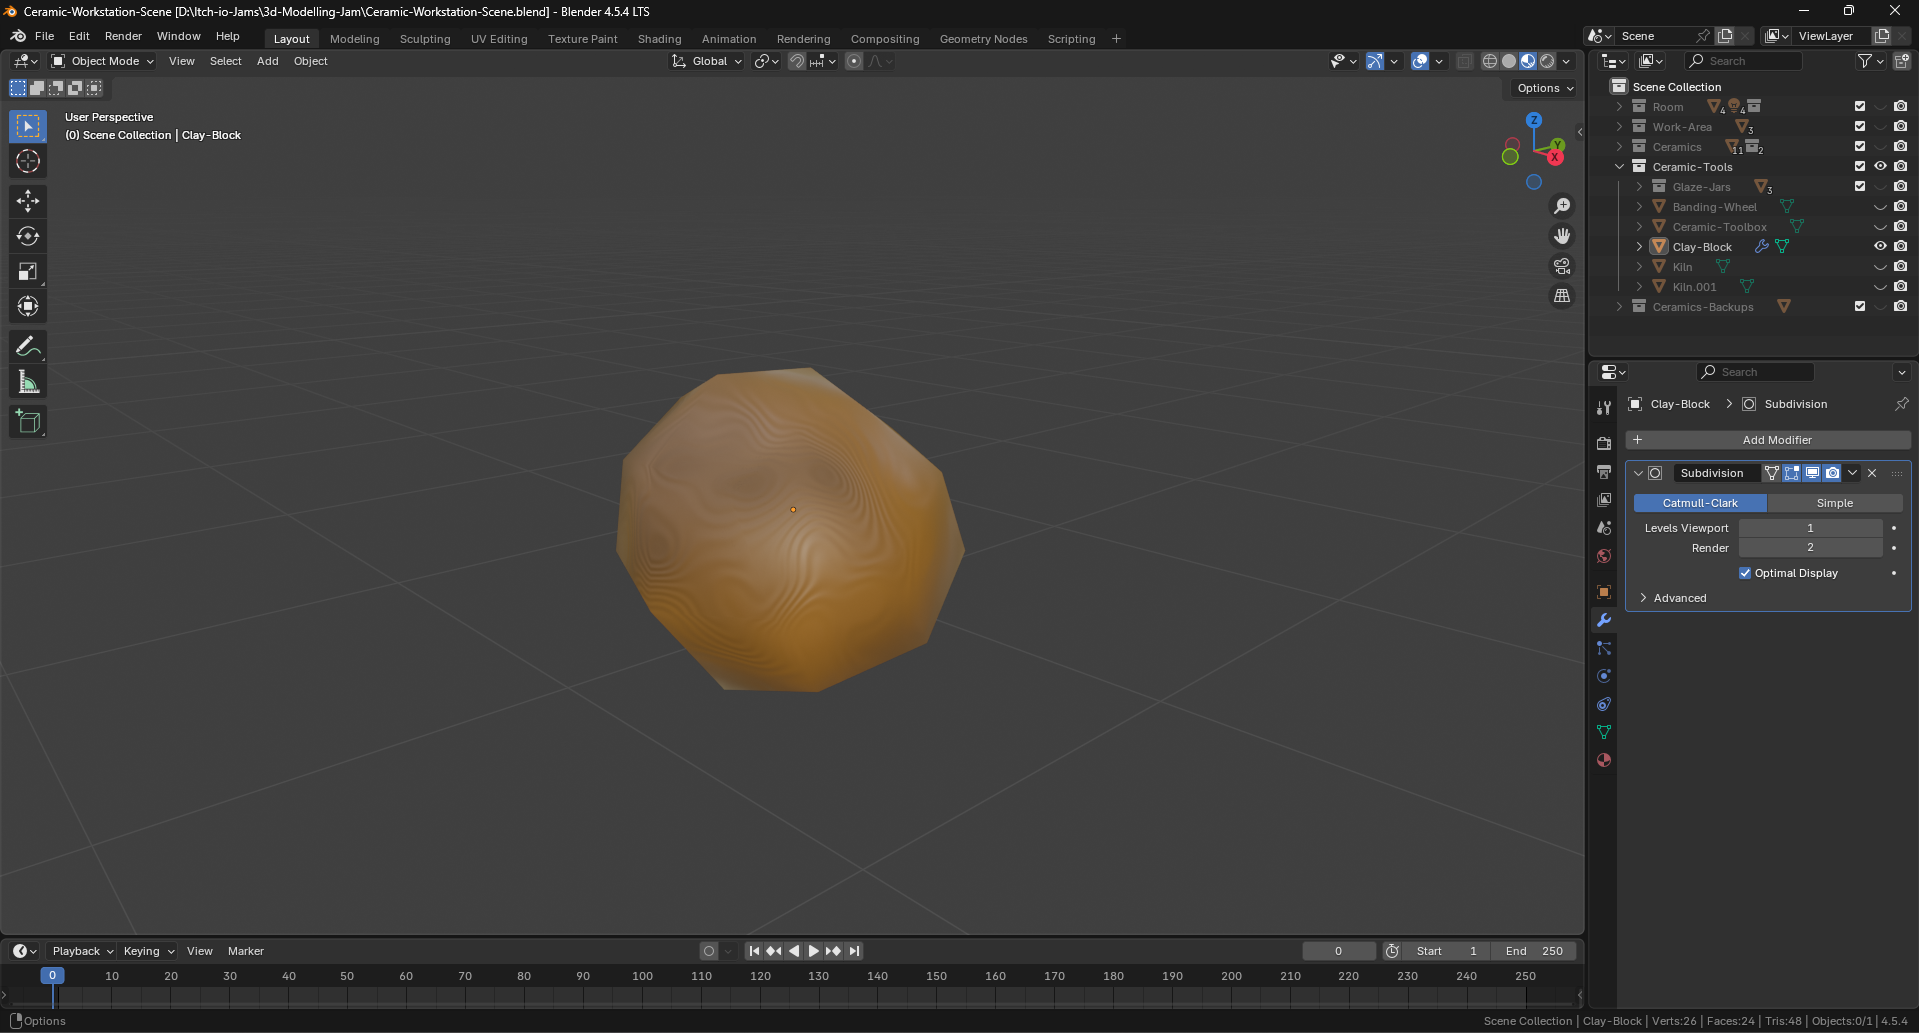Open the Object Mode dropdown
Viewport: 1919px width, 1033px height.
pos(103,61)
